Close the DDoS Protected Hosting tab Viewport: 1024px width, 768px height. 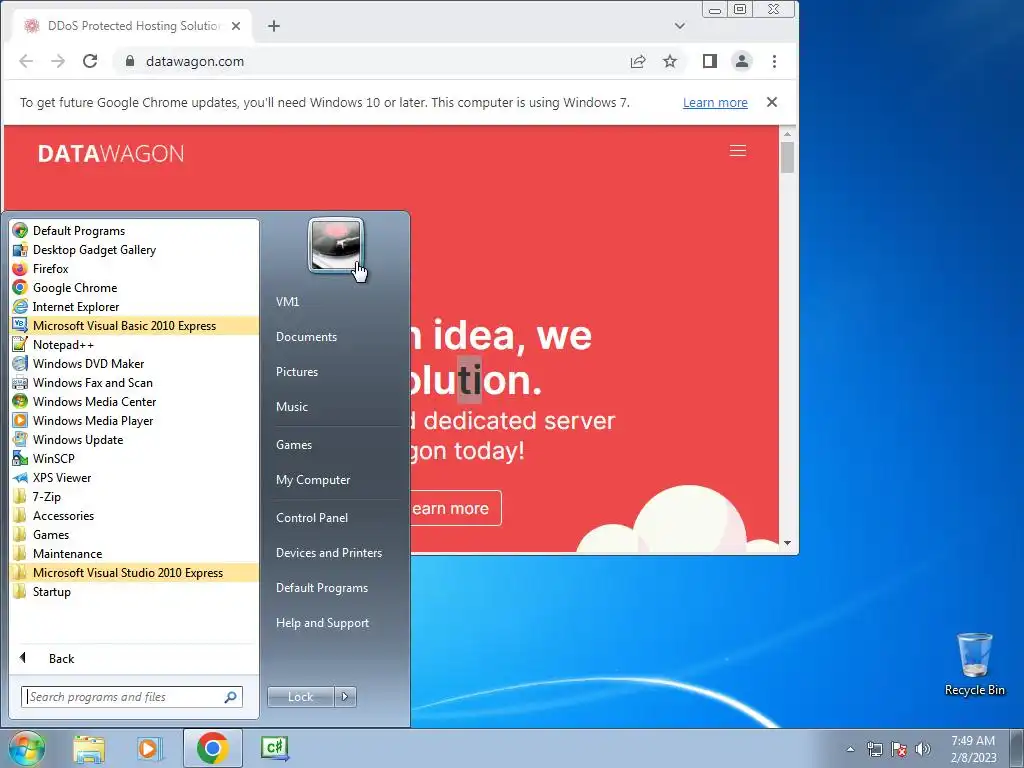click(236, 26)
